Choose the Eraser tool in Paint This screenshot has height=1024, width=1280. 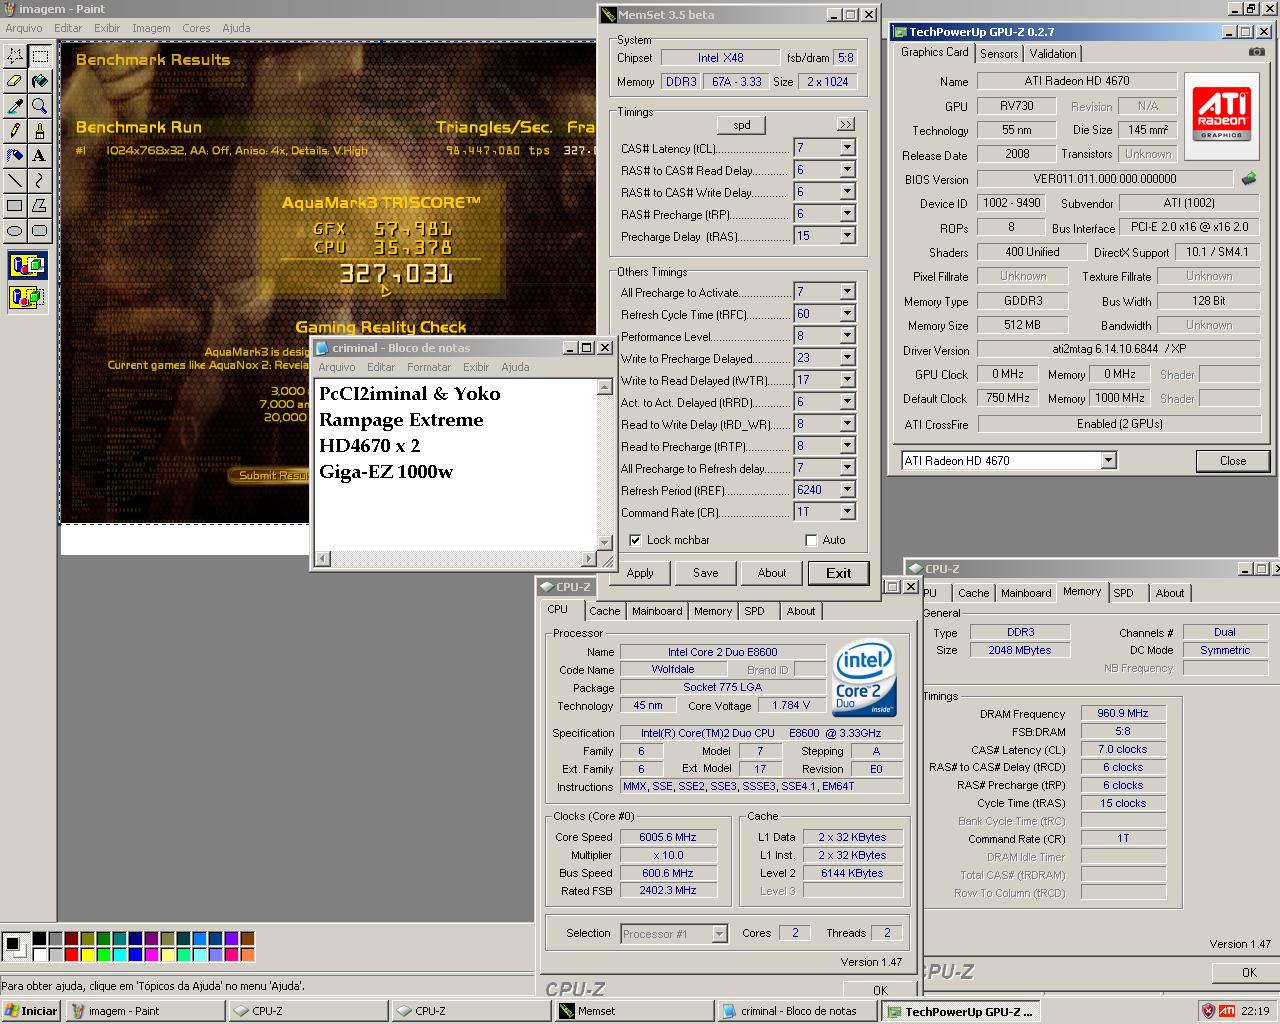(15, 81)
